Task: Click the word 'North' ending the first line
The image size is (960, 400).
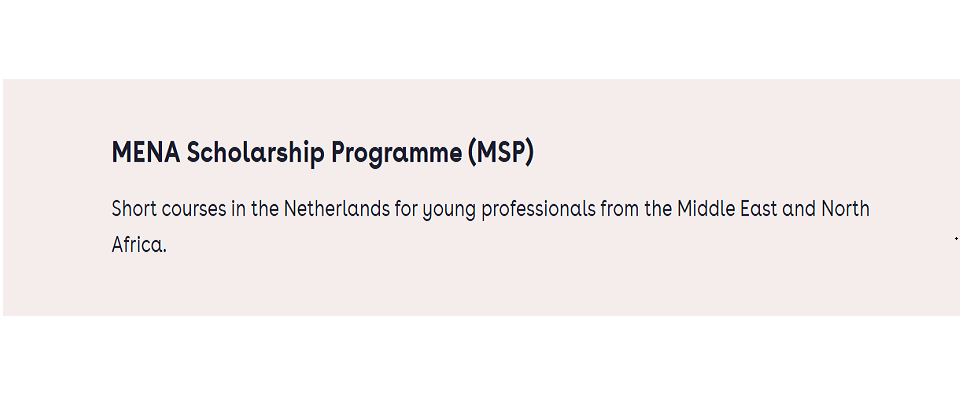Action: coord(846,209)
